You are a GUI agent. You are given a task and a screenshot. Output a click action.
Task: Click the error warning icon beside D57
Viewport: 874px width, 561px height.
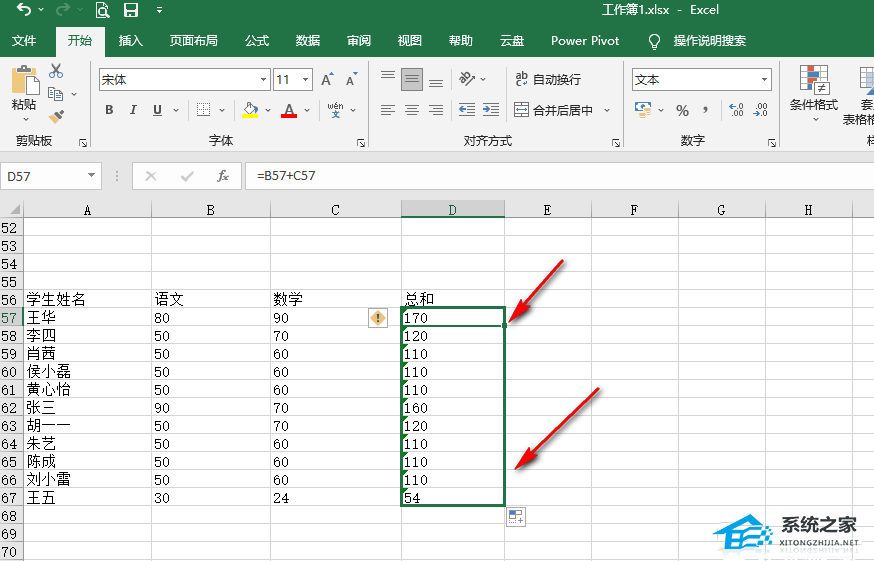click(377, 318)
